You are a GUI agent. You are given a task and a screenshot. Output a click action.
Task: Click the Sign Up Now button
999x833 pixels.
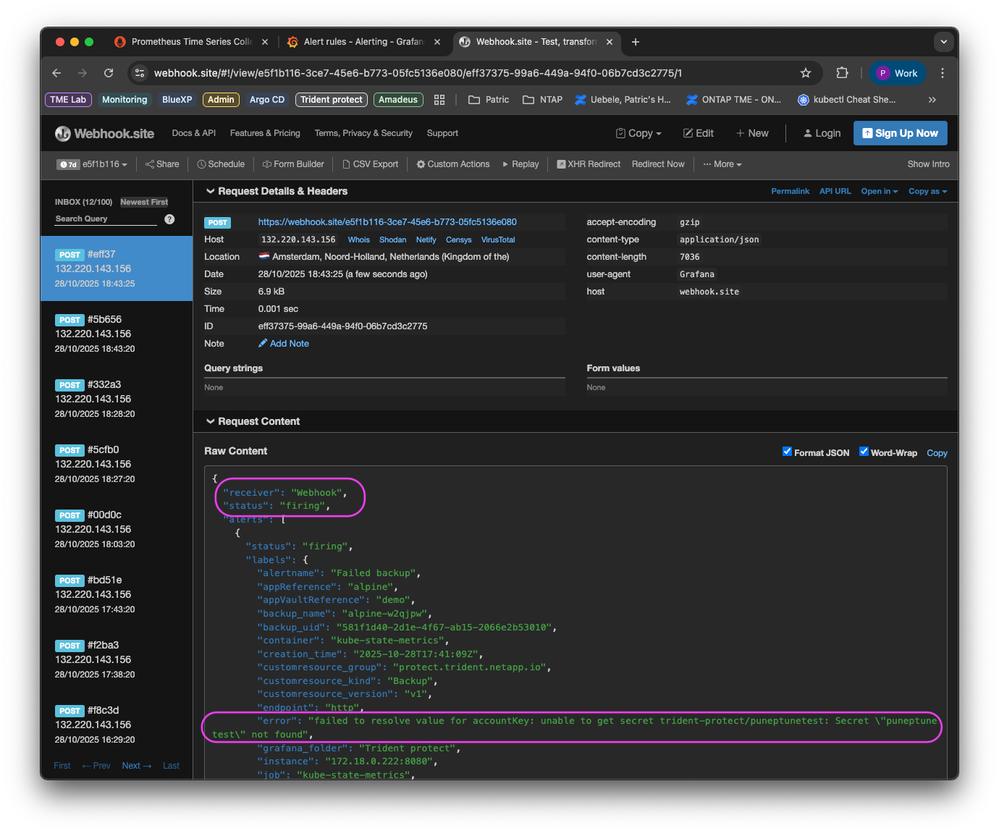click(x=898, y=132)
